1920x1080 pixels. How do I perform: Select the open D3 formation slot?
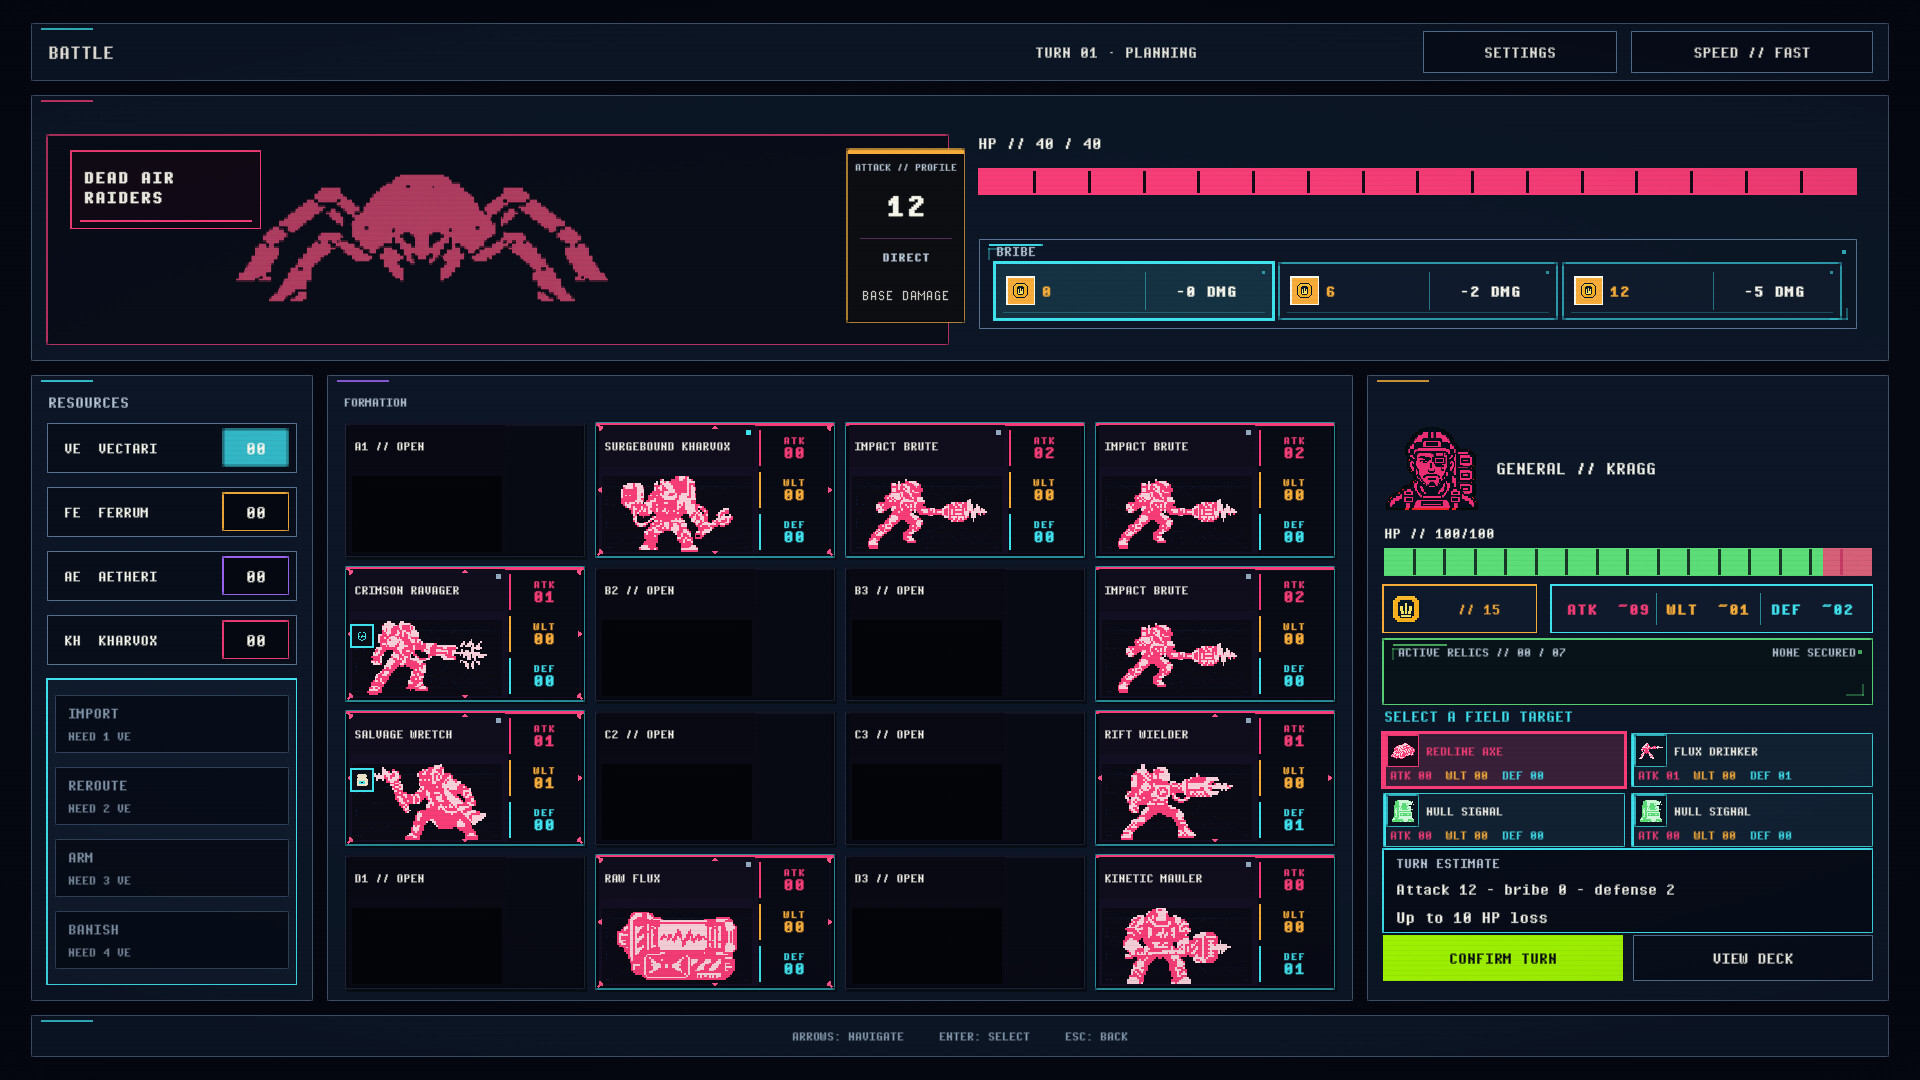coord(965,922)
